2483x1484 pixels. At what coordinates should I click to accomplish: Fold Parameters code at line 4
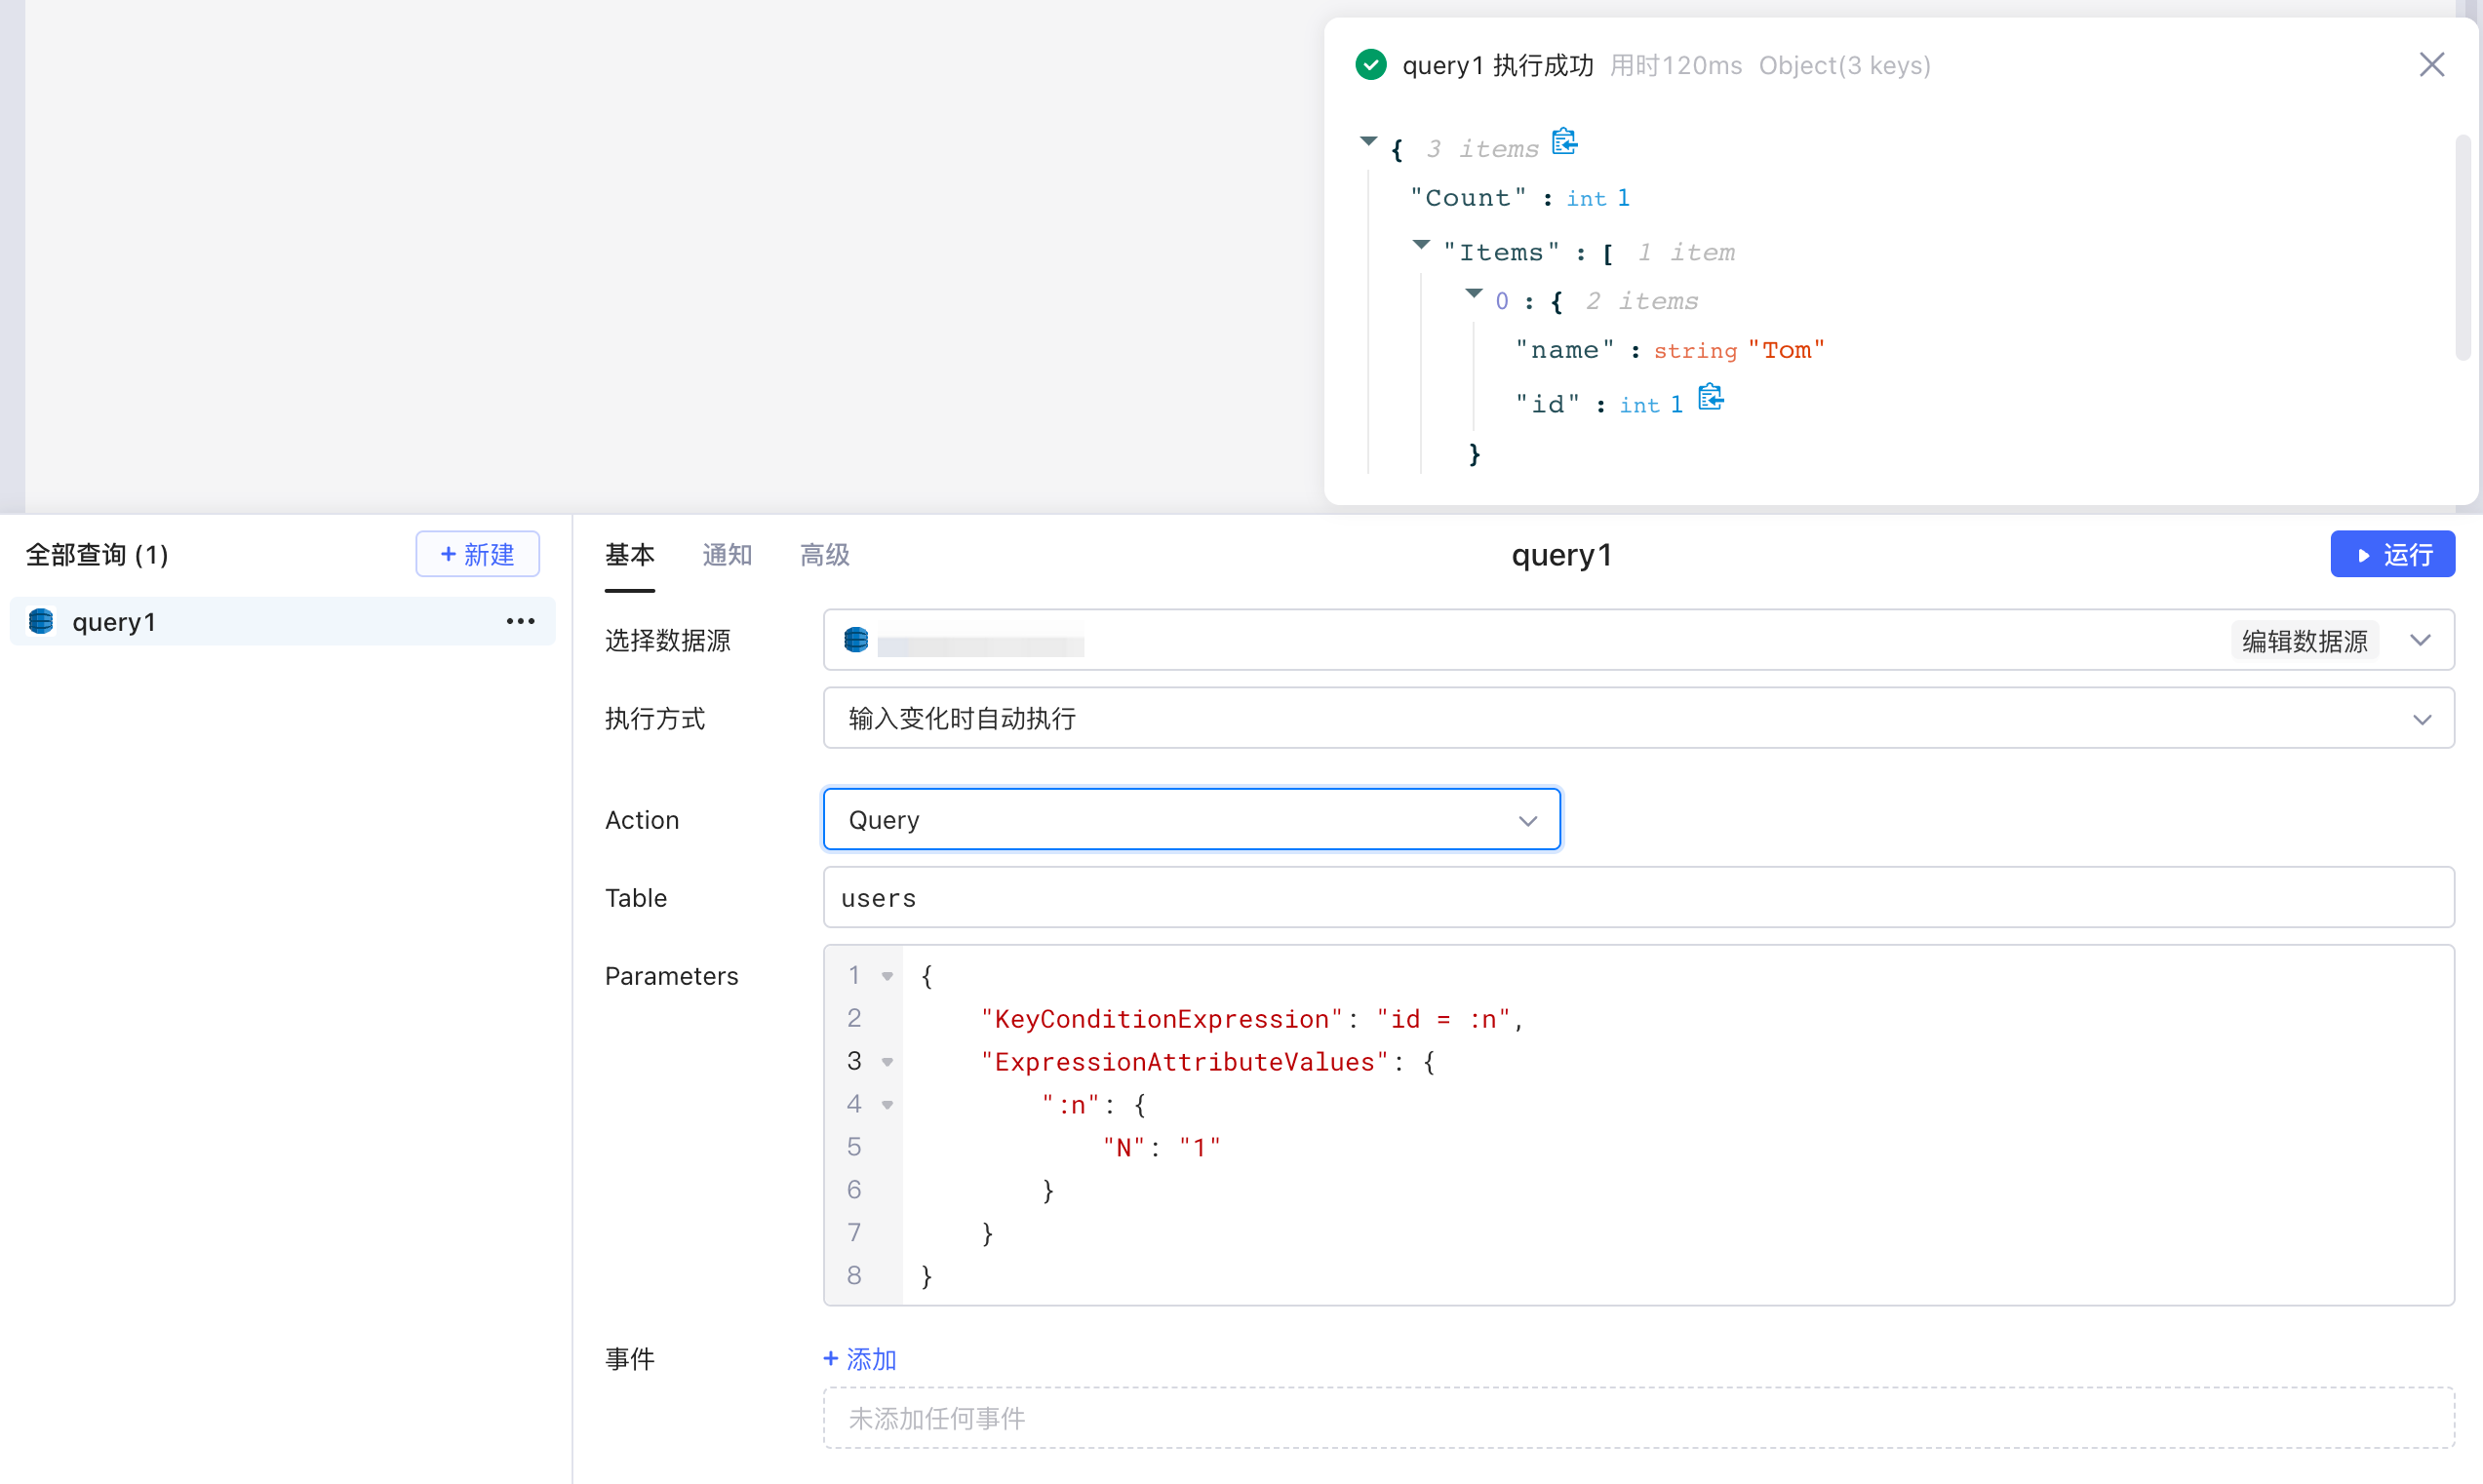(887, 1105)
